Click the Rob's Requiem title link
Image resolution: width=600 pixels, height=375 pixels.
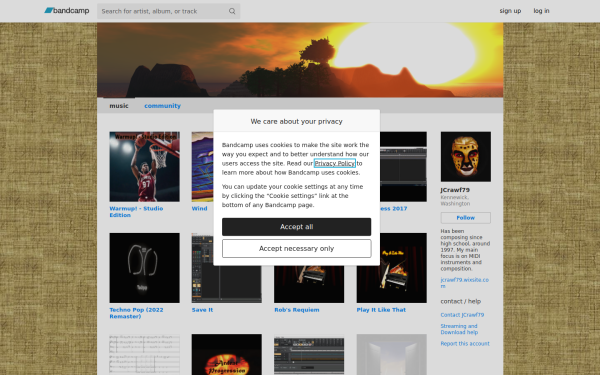[297, 310]
